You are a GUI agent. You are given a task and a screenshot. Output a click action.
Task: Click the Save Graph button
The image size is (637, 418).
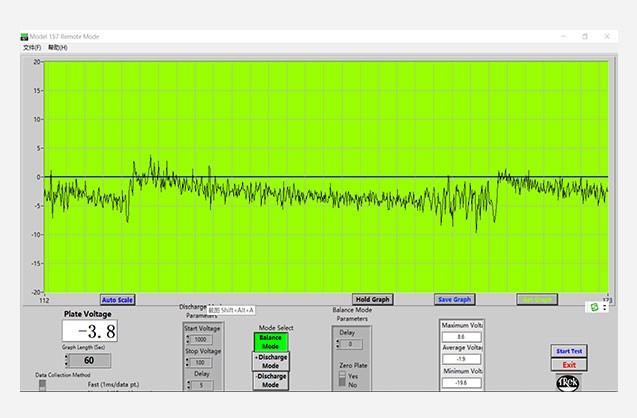coord(455,299)
